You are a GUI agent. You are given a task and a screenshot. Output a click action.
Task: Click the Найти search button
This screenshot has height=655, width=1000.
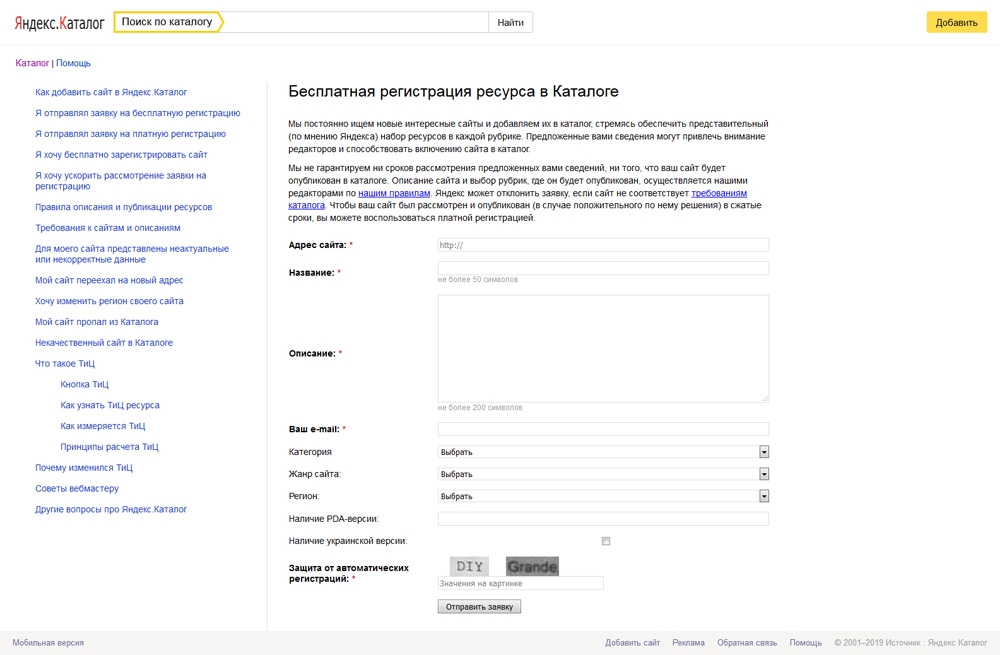[510, 22]
